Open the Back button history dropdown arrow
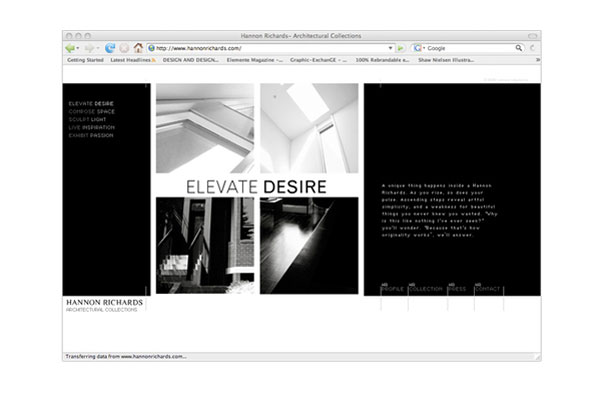The image size is (600, 395). [78, 48]
